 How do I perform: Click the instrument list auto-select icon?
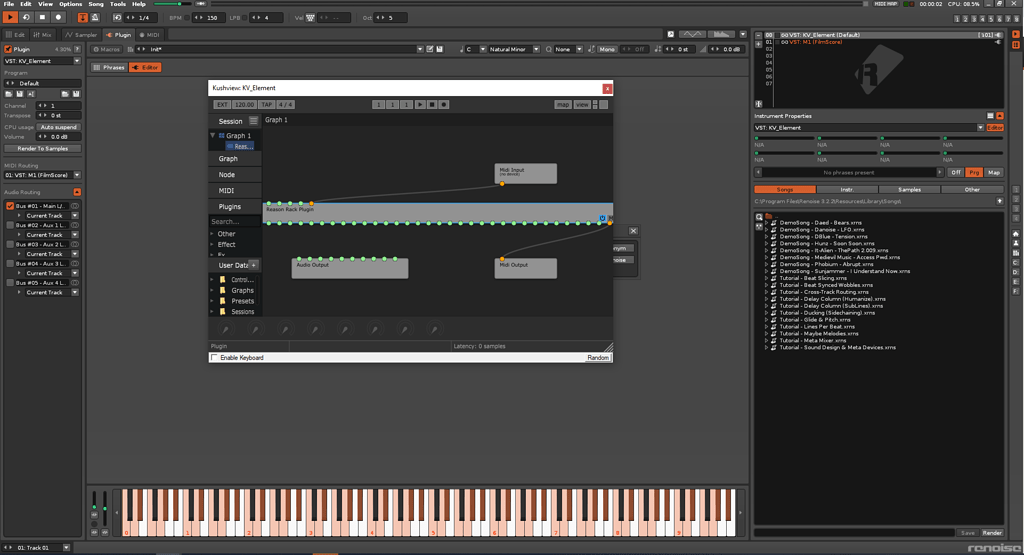758,104
